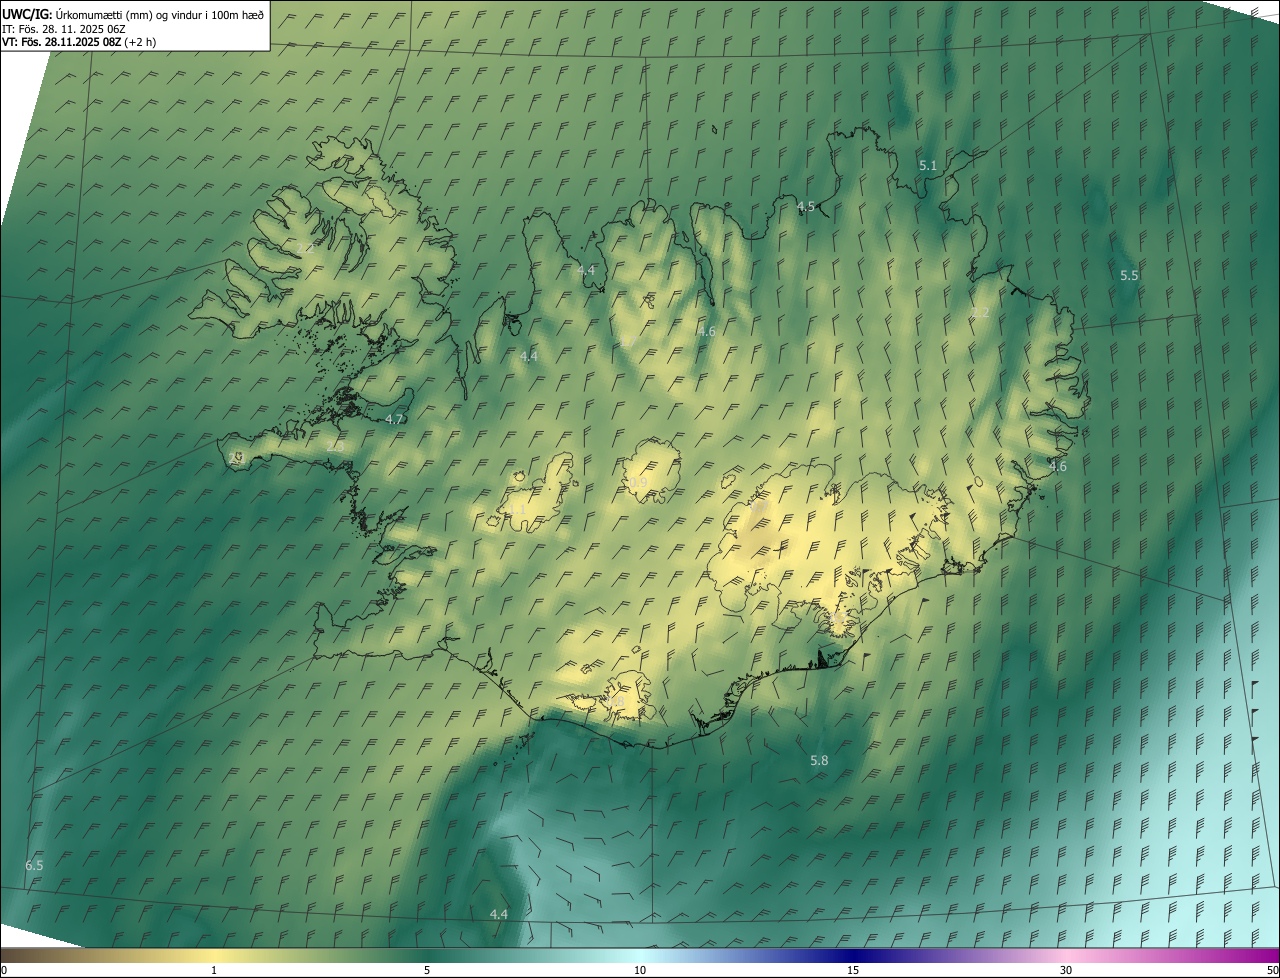Click the '30' tick label on the colorbar

[x=1066, y=970]
